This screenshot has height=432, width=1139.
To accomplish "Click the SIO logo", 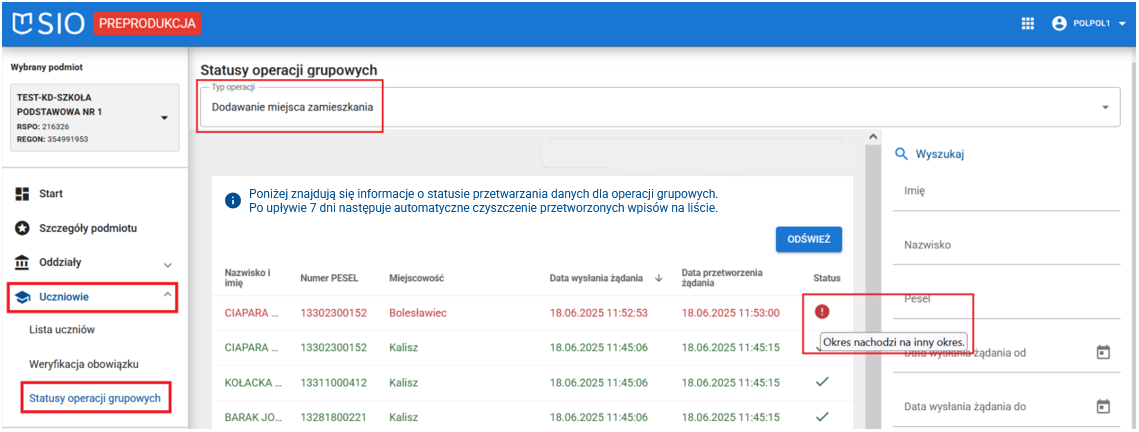I will (x=47, y=22).
